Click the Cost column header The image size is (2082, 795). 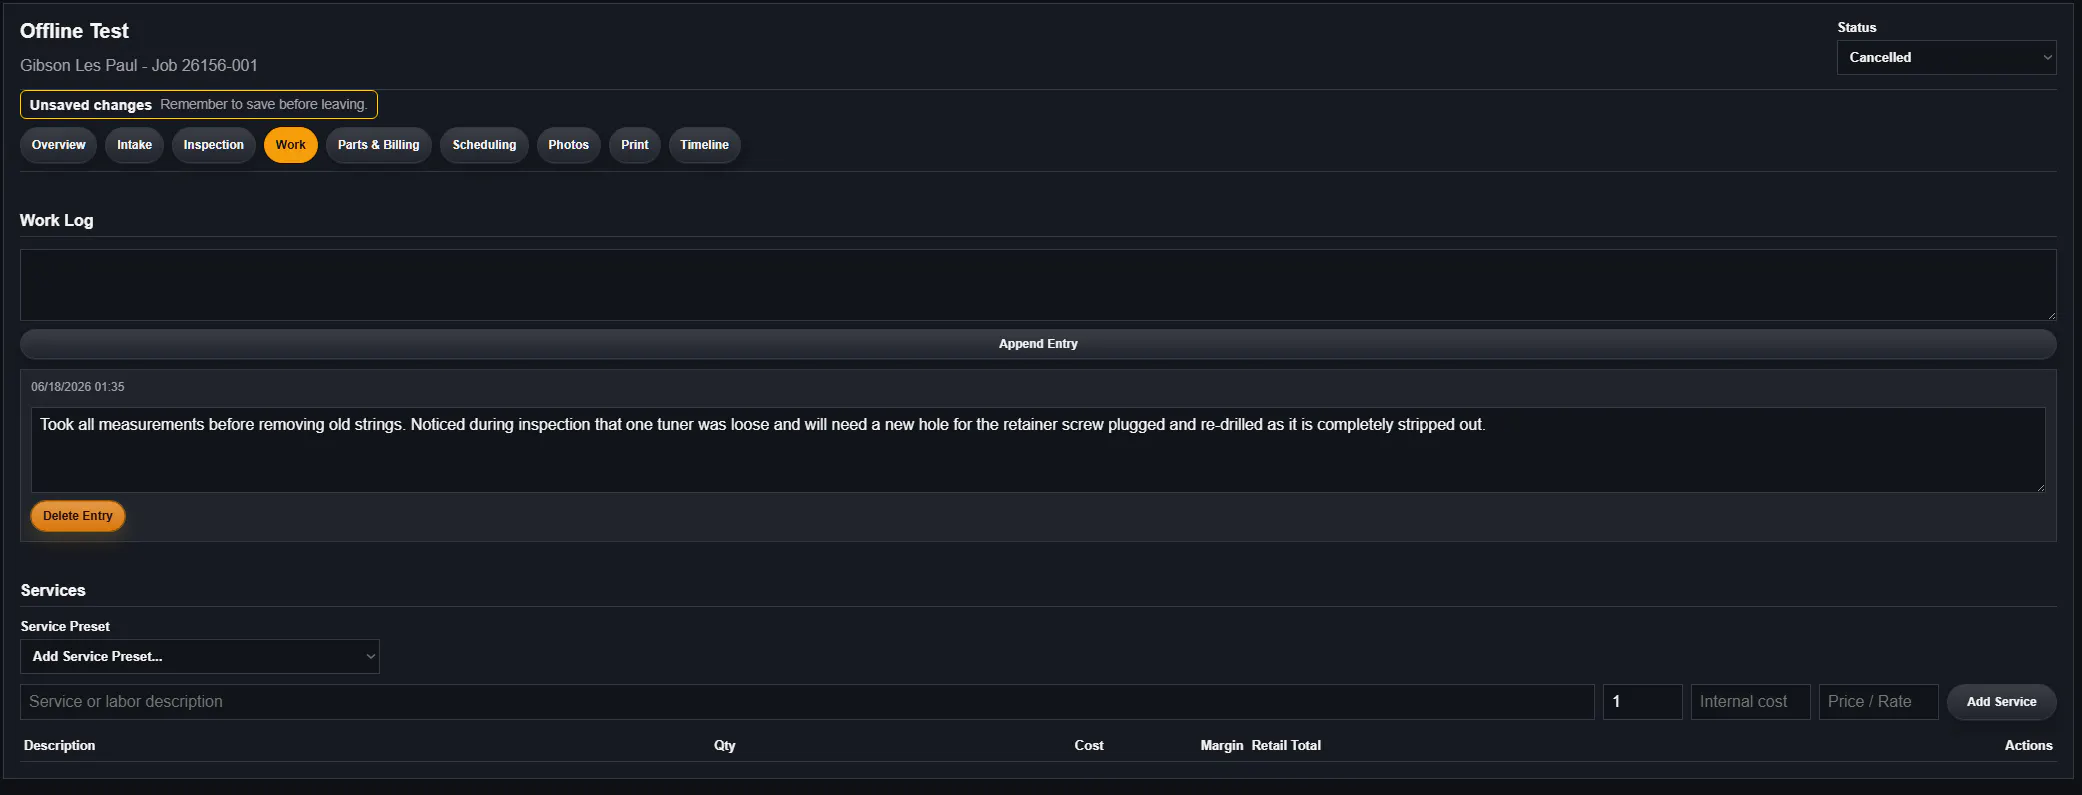(x=1089, y=746)
